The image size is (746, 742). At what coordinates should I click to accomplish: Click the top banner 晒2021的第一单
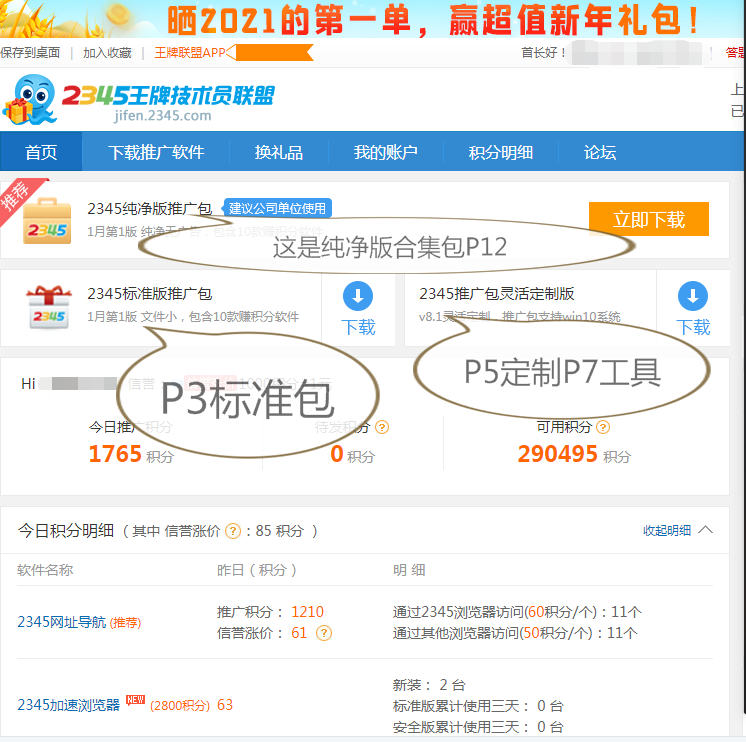click(372, 19)
